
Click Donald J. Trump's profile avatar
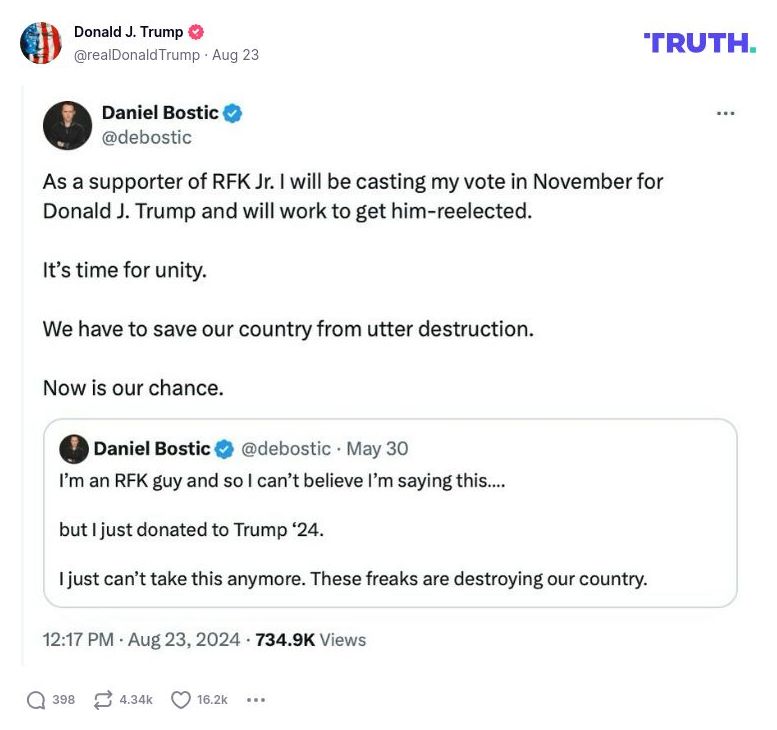[41, 43]
